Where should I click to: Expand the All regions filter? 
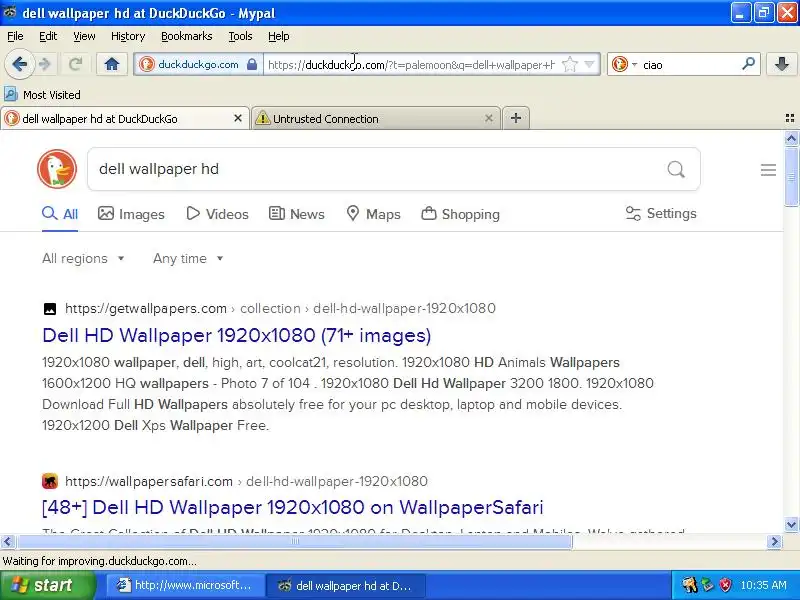83,259
